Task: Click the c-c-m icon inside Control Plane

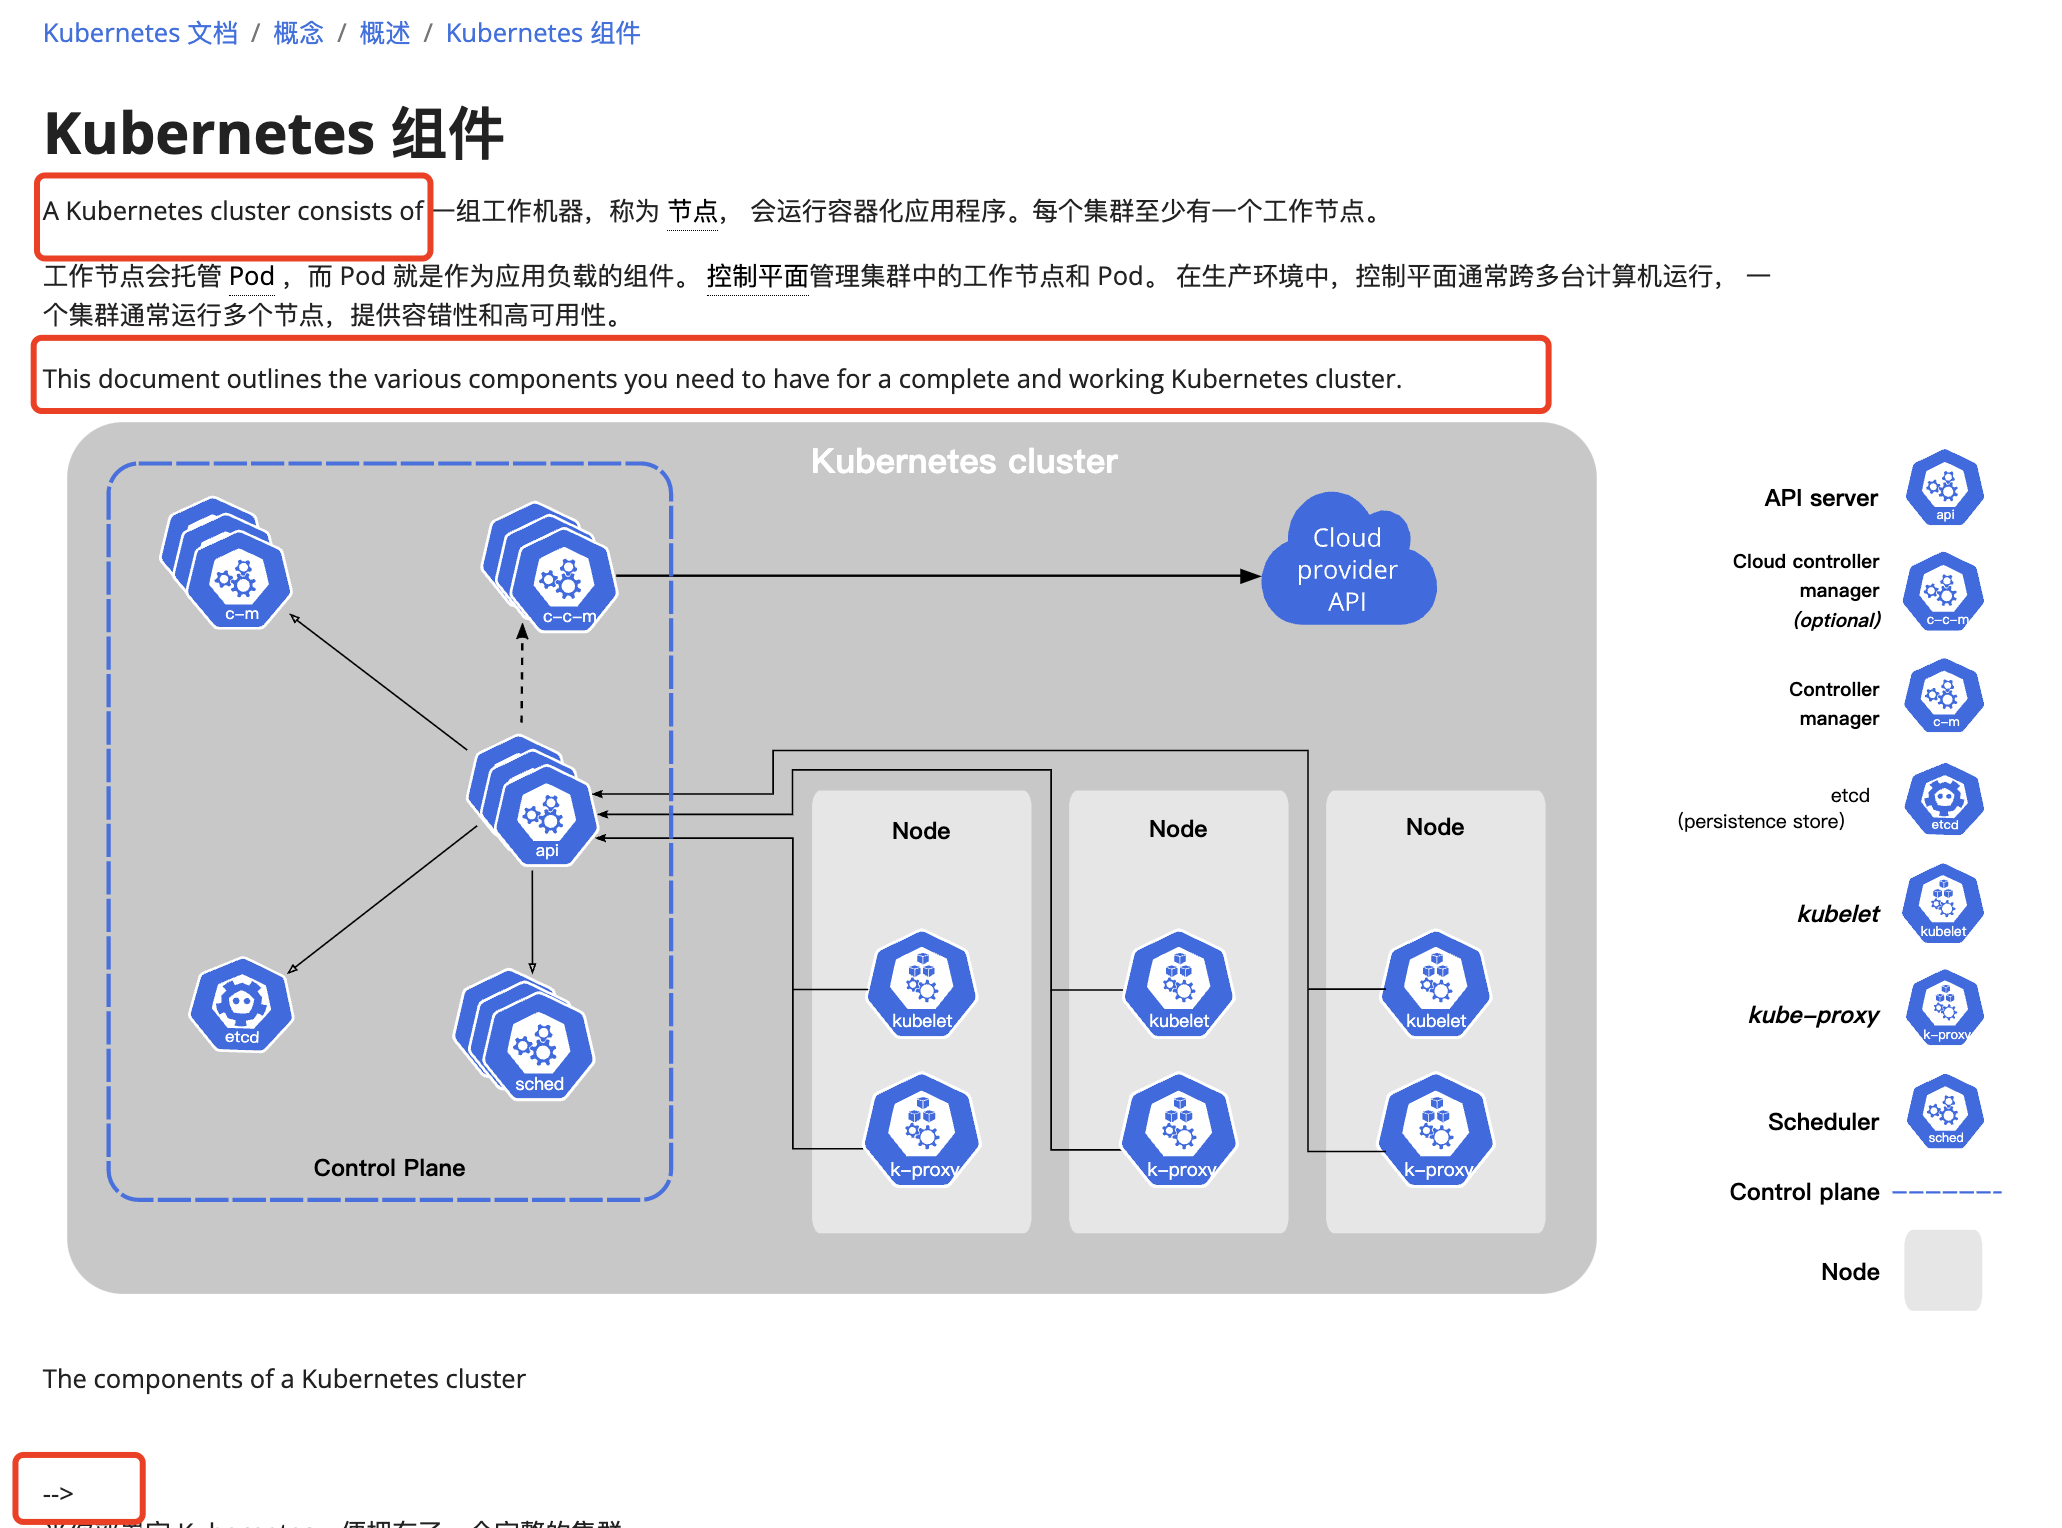Action: [x=564, y=582]
